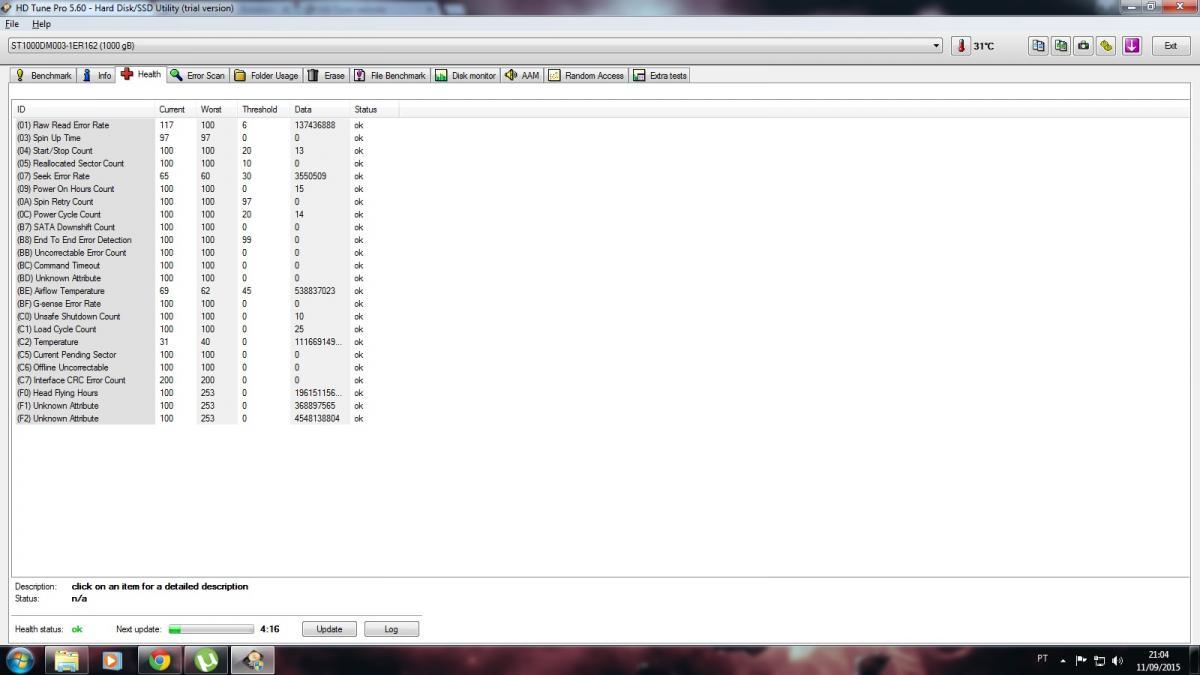Click the temperature thermometer icon
The width and height of the screenshot is (1200, 675).
961,46
